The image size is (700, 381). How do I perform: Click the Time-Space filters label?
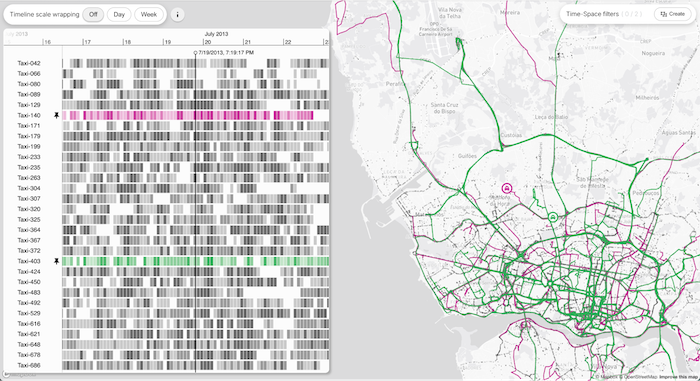[592, 14]
